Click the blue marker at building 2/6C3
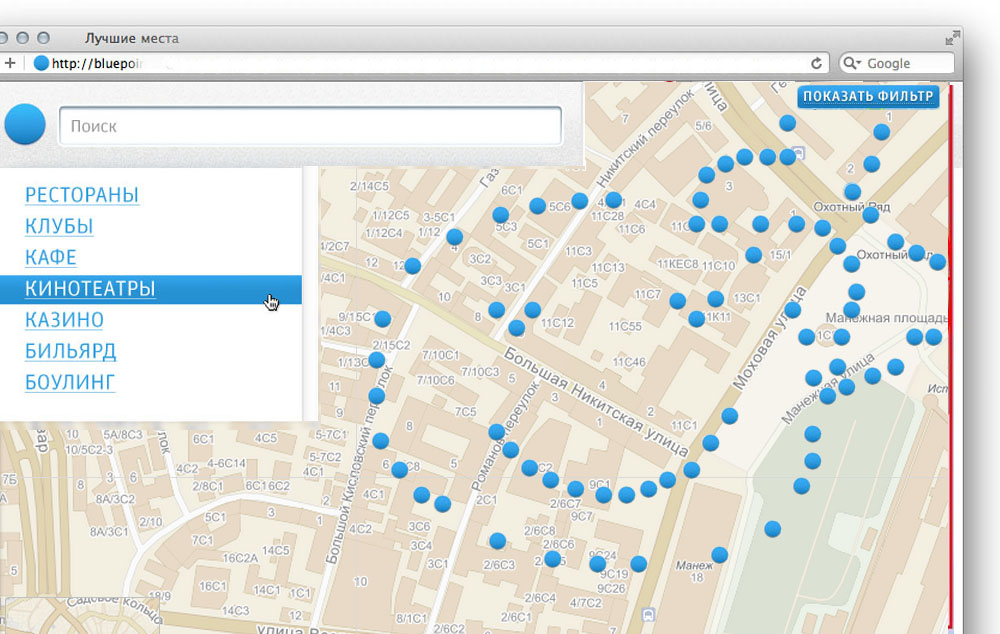This screenshot has height=634, width=1000. 497,541
